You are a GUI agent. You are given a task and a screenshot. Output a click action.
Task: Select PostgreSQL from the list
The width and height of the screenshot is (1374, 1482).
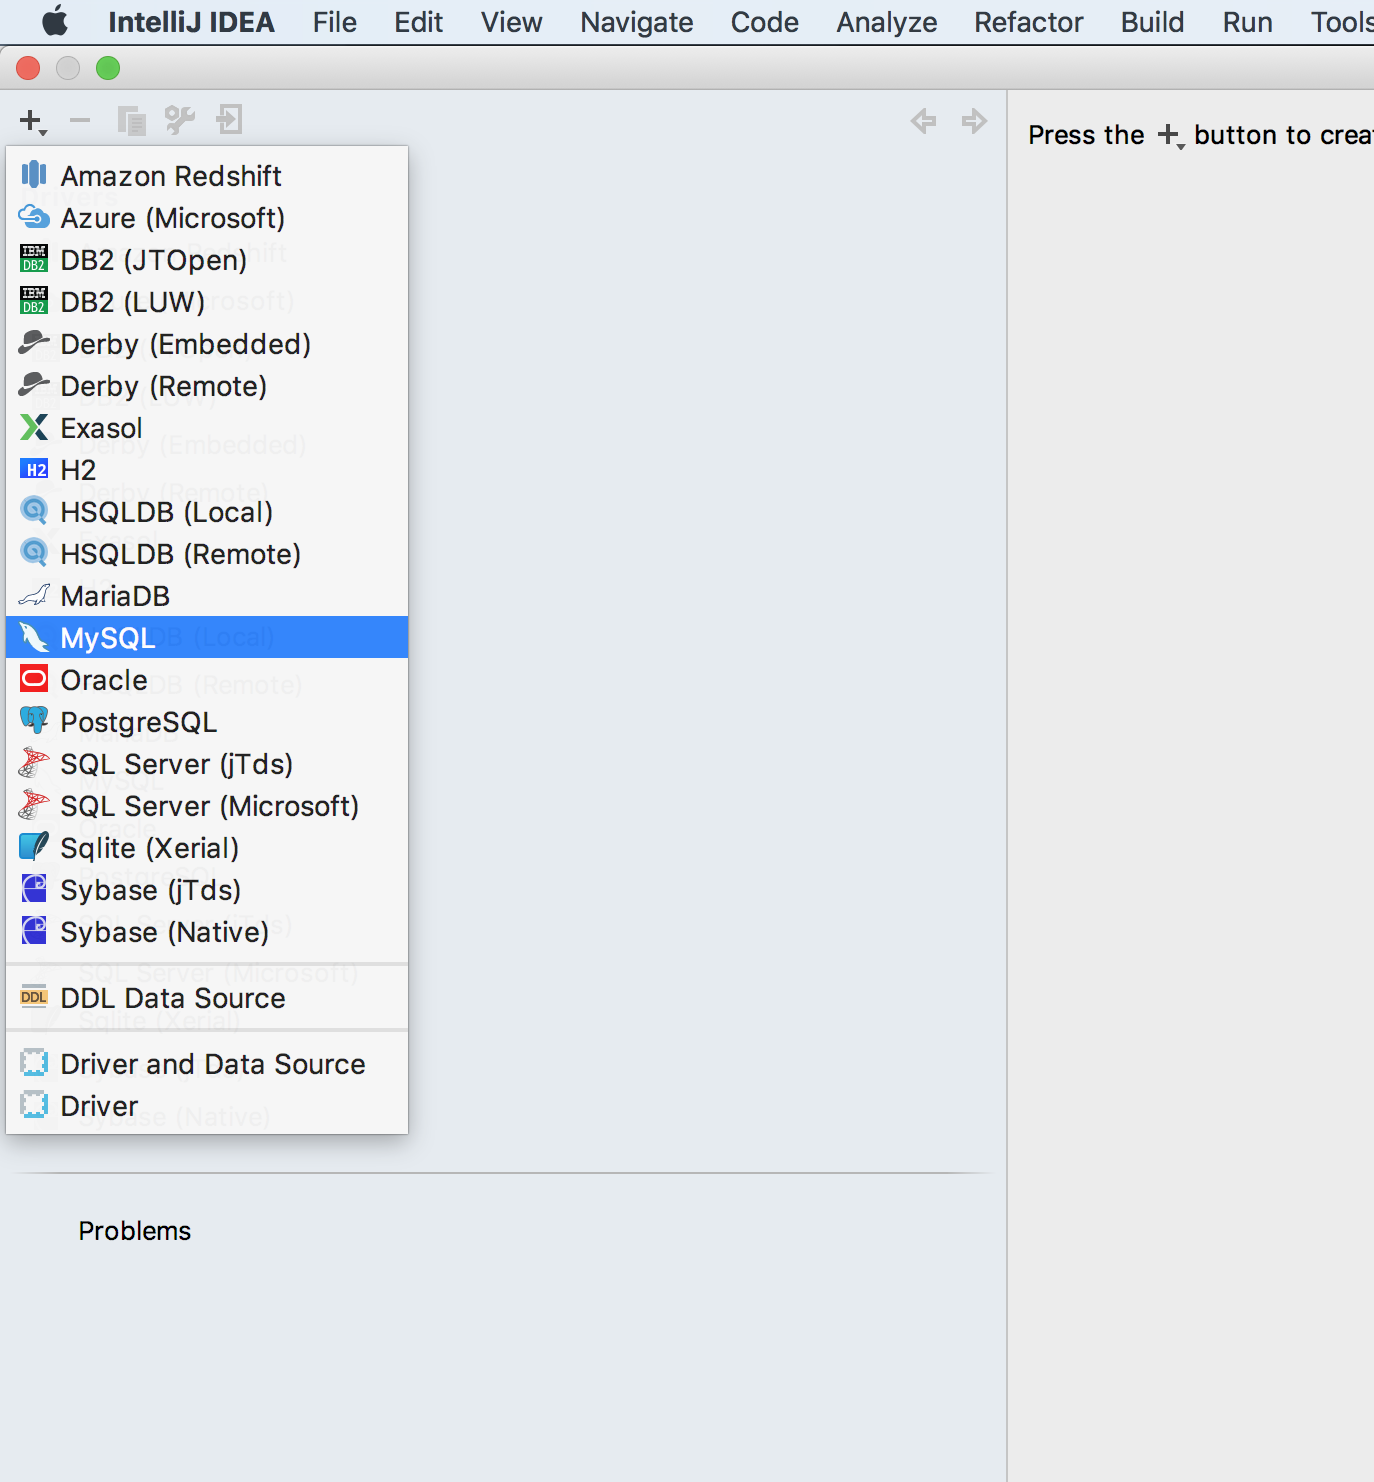pos(207,722)
